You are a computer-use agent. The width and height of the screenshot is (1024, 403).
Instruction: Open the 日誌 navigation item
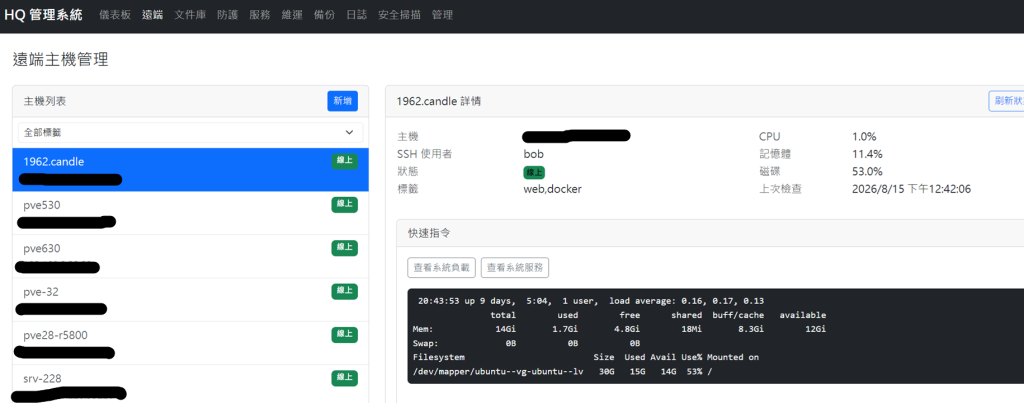[x=357, y=15]
